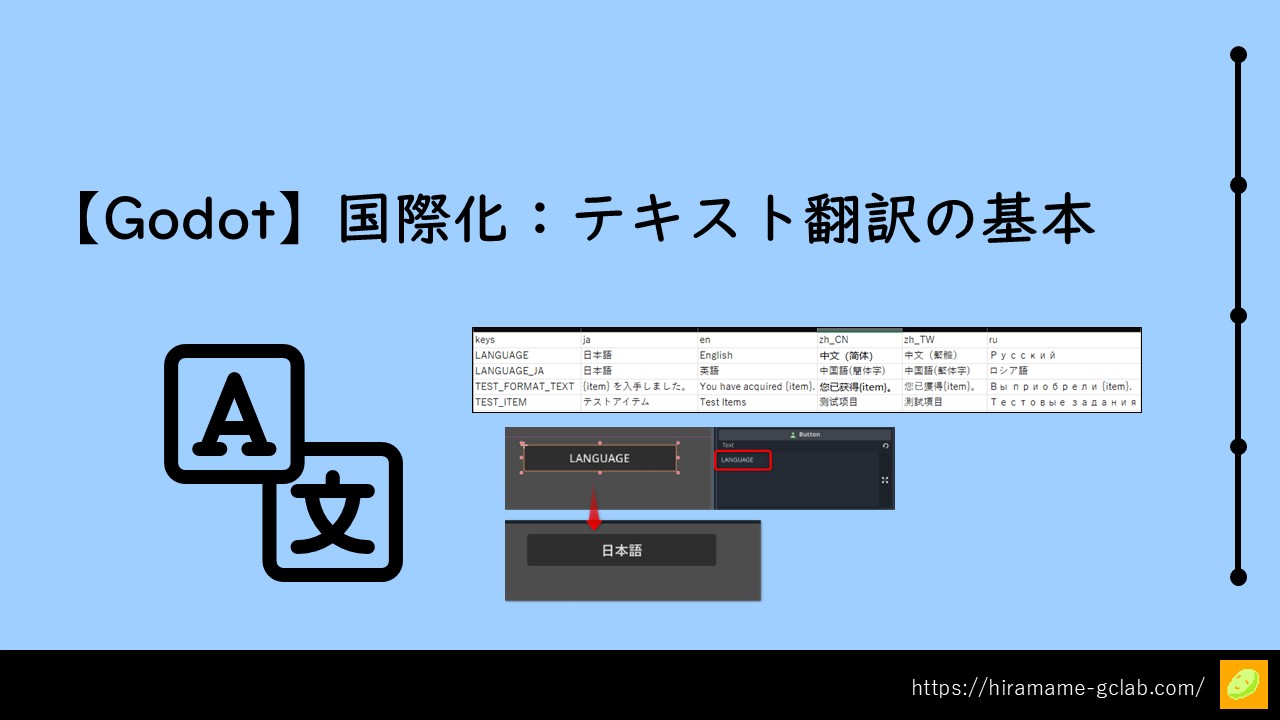Click the 'zh_CN' column header cell

point(859,340)
